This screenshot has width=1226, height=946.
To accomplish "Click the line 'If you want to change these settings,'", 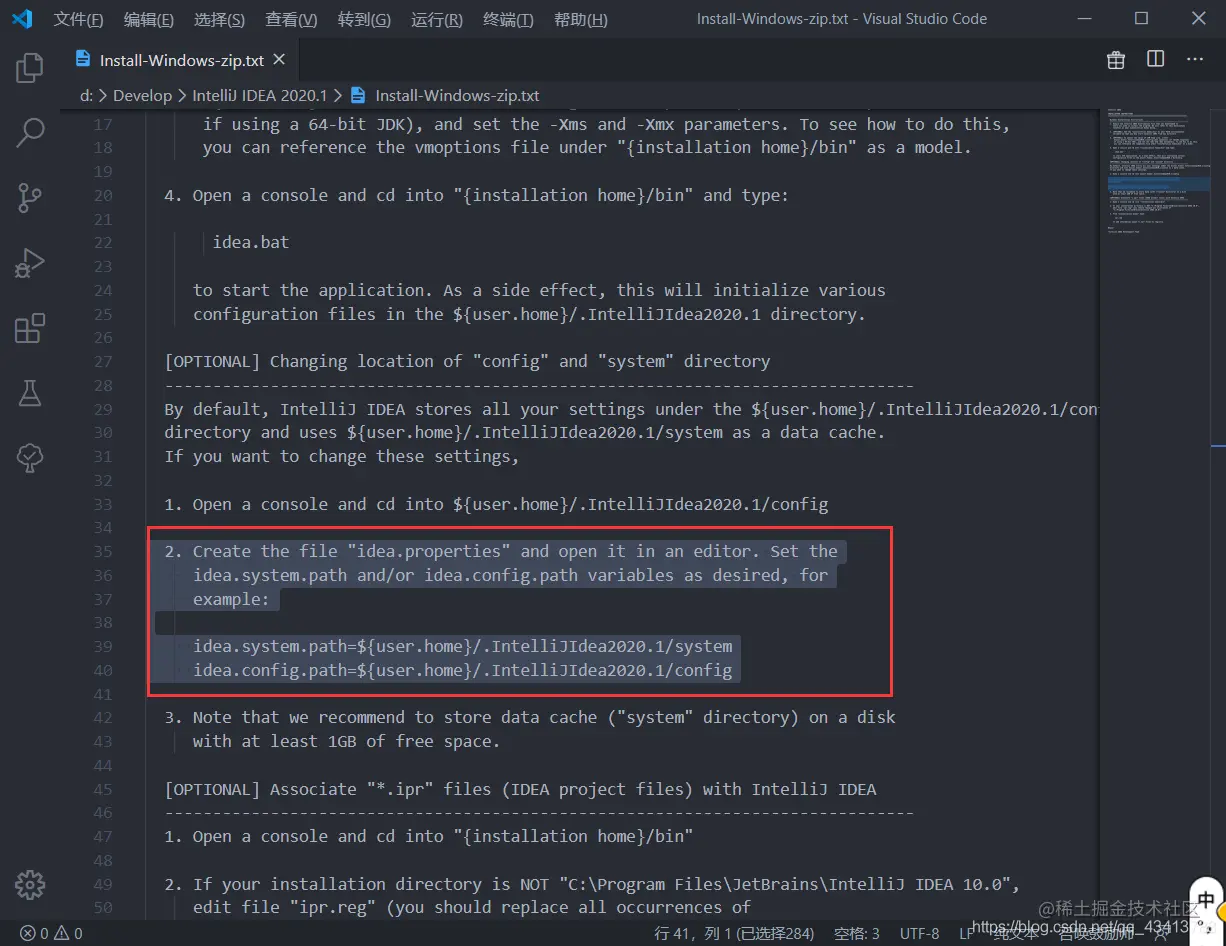I will pos(342,456).
